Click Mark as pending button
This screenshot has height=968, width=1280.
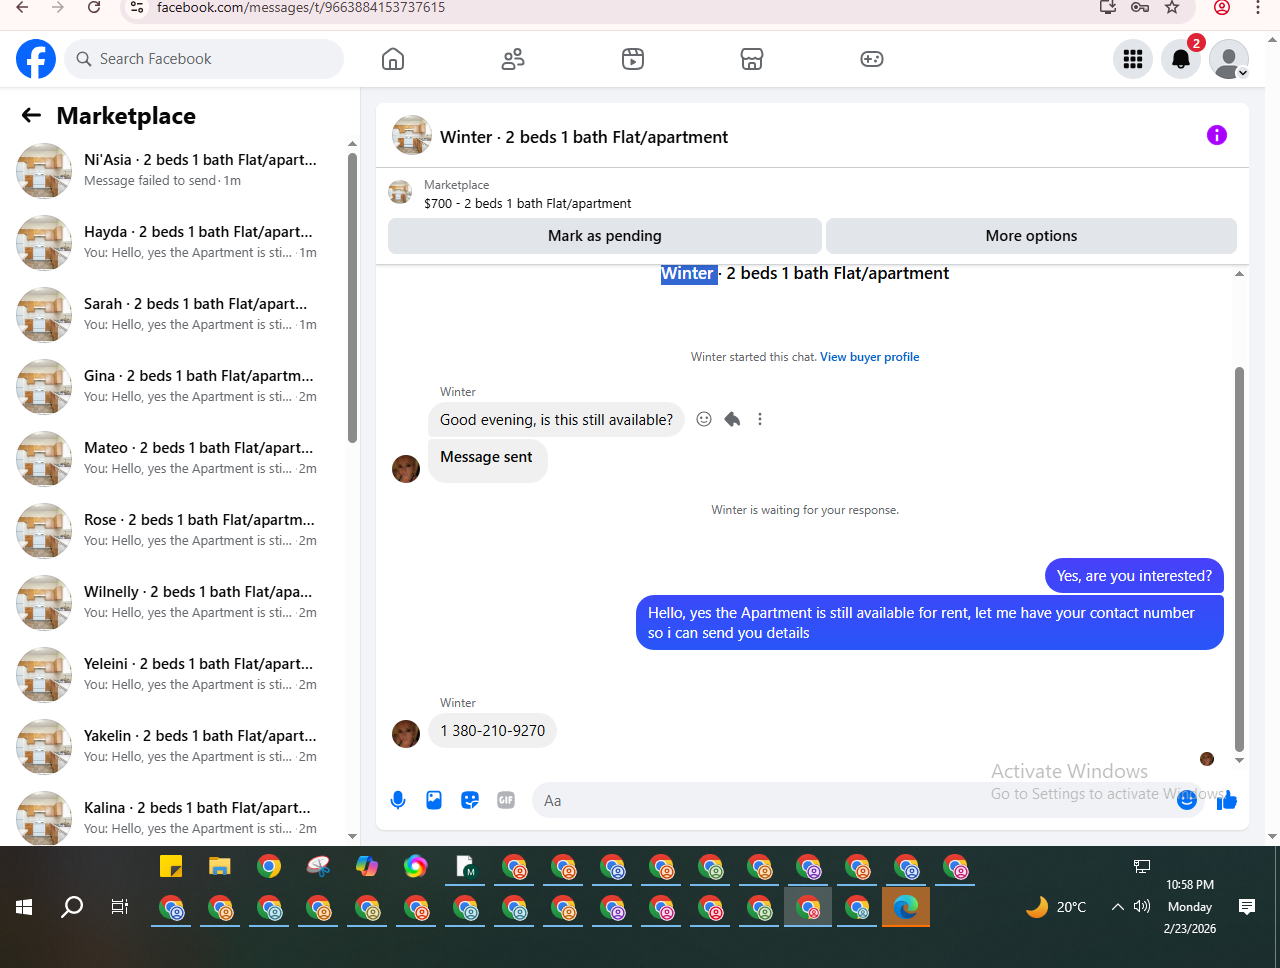point(605,236)
